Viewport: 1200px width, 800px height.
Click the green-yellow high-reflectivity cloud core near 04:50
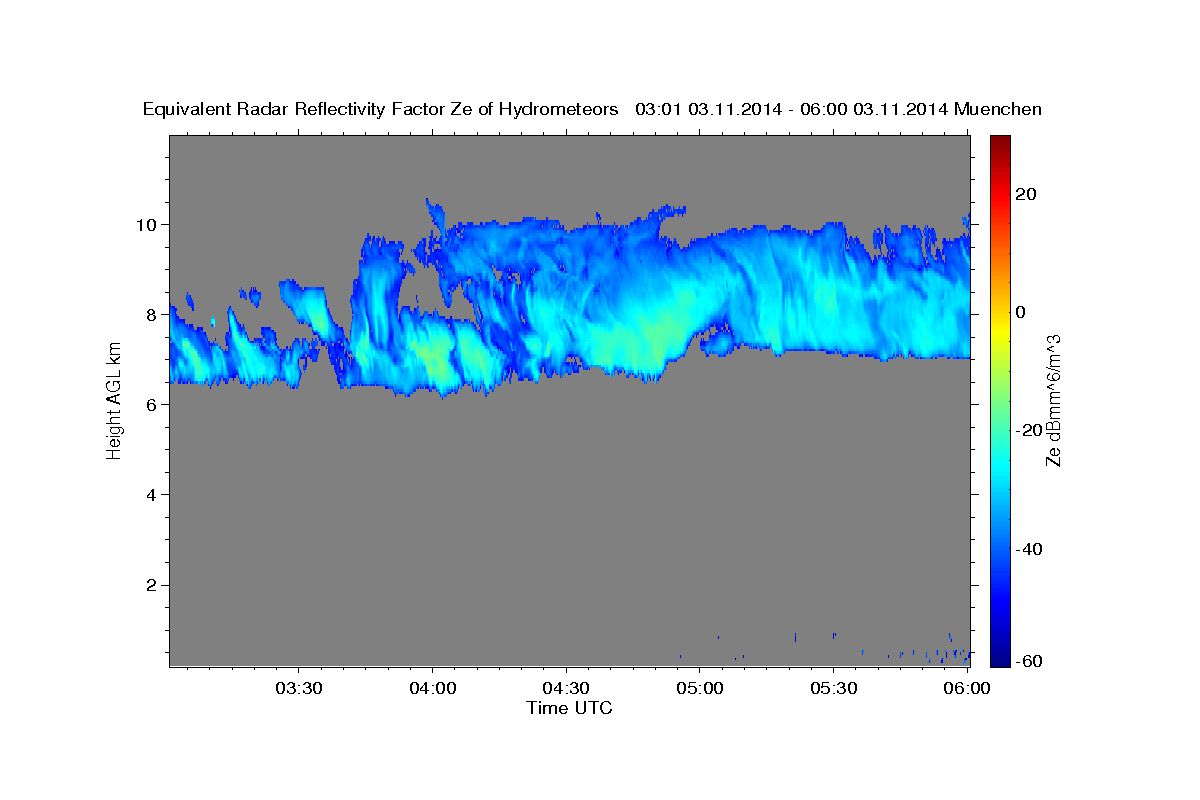655,333
